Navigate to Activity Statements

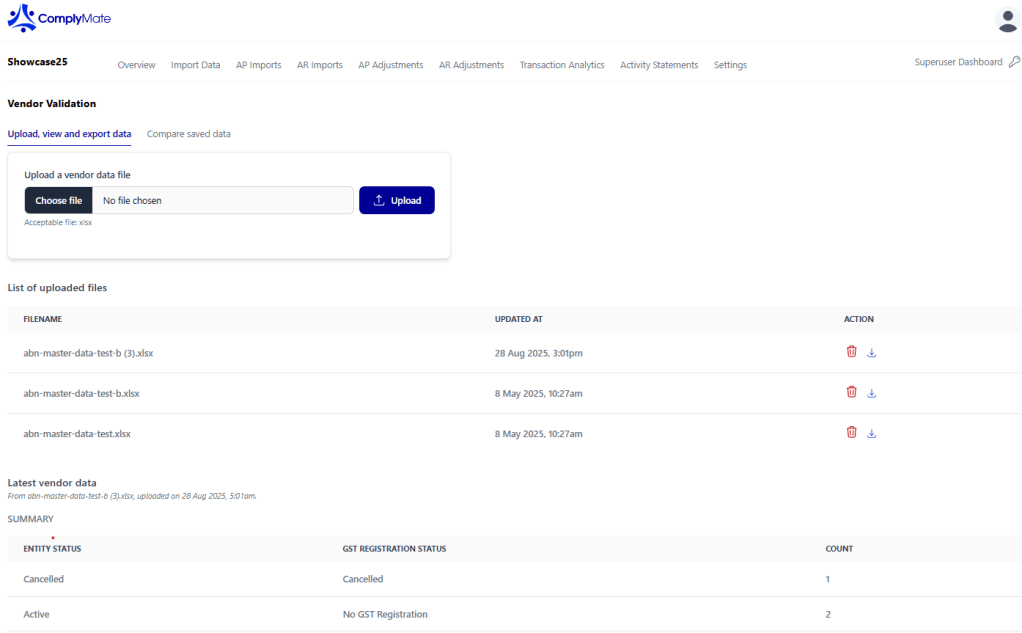click(658, 65)
